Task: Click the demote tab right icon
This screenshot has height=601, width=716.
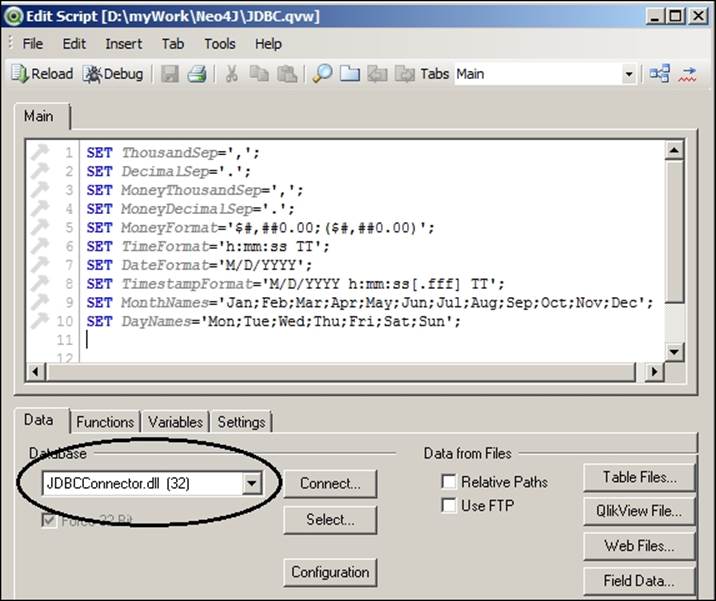Action: (405, 74)
